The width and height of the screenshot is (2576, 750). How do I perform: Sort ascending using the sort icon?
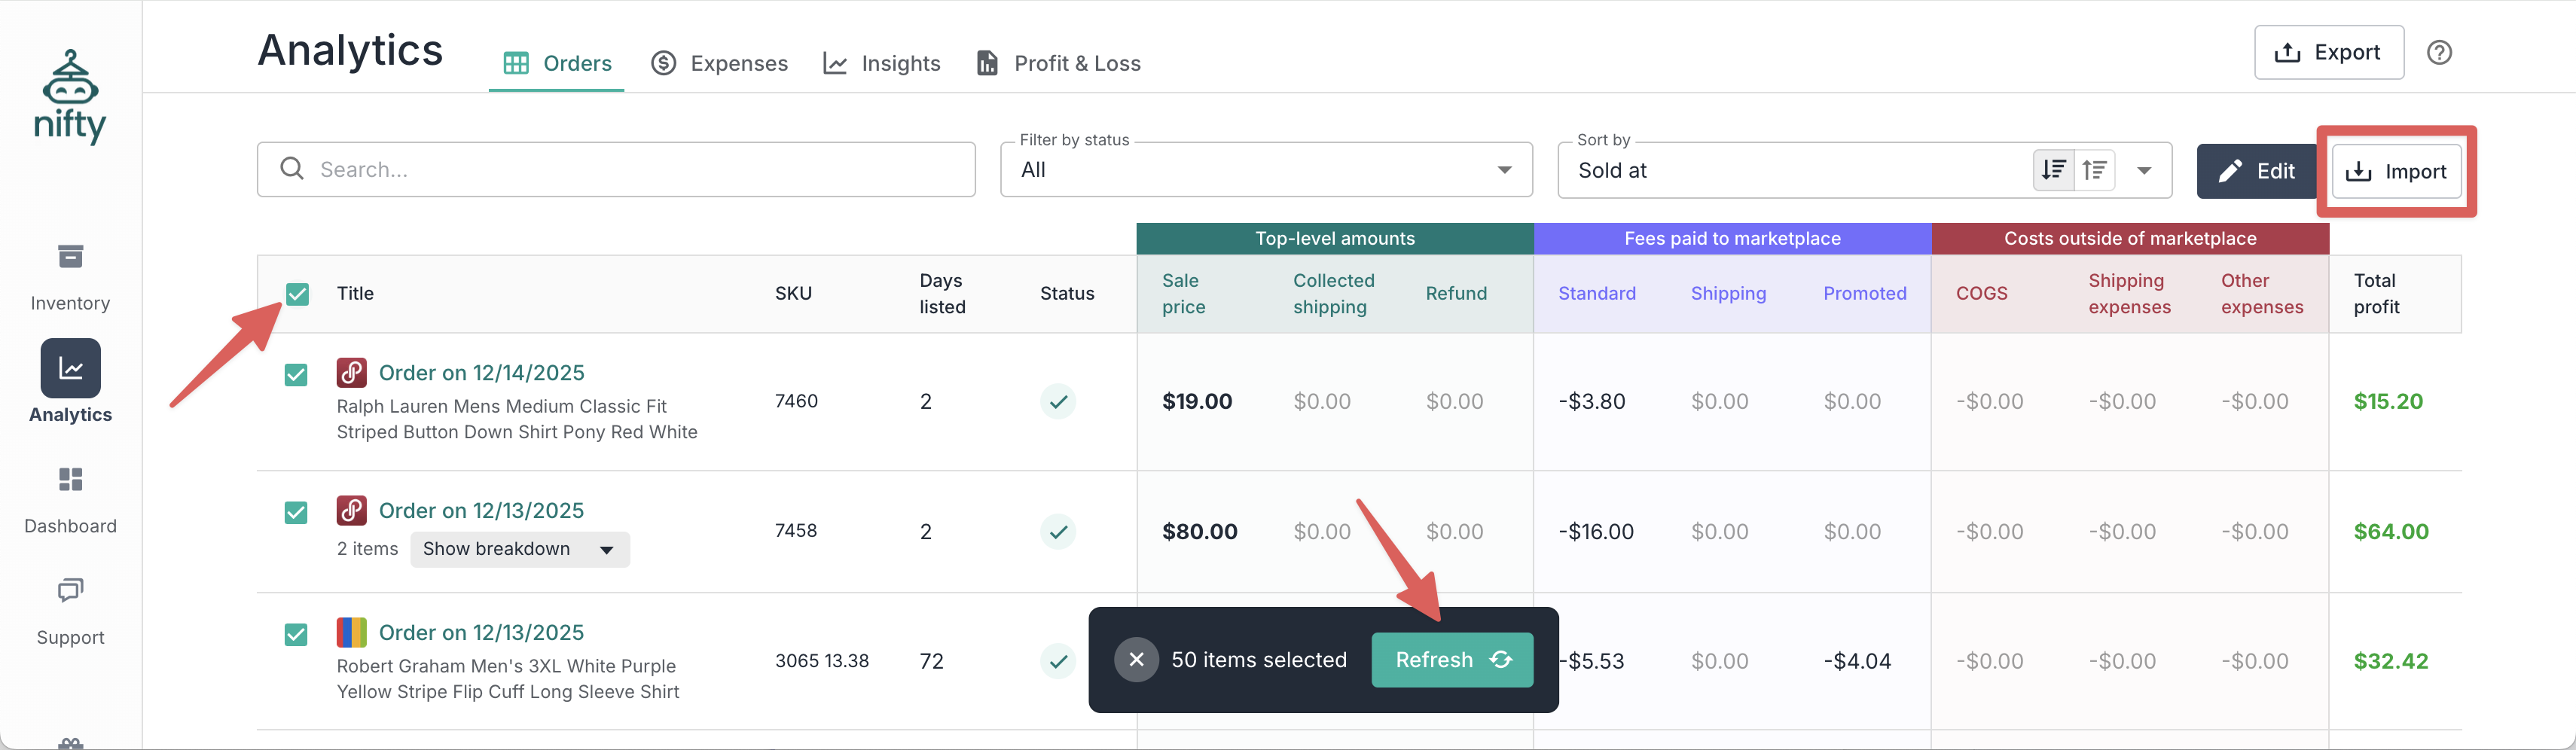coord(2094,170)
